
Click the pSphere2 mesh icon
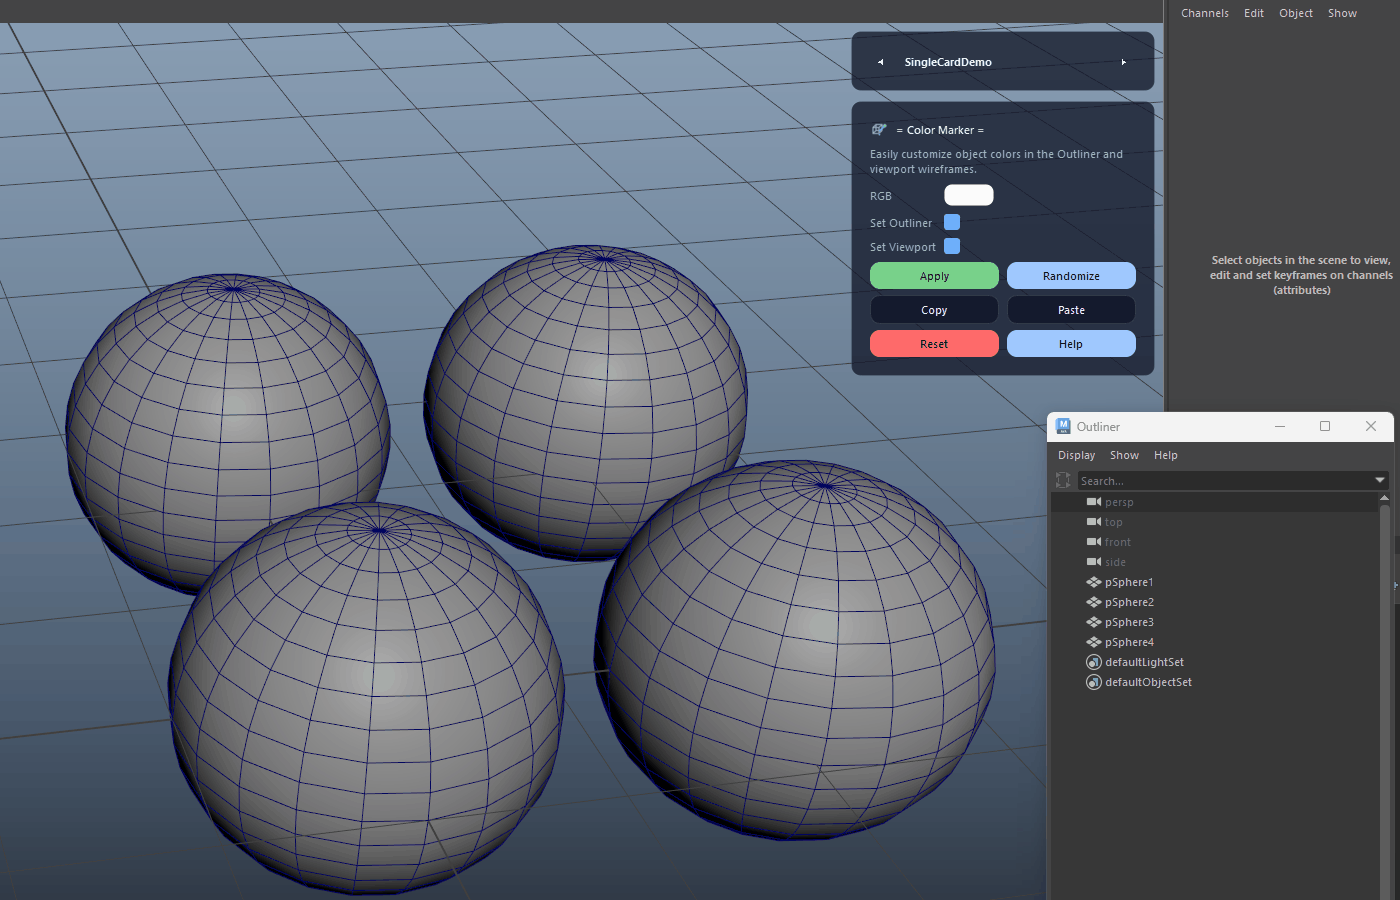[1094, 602]
